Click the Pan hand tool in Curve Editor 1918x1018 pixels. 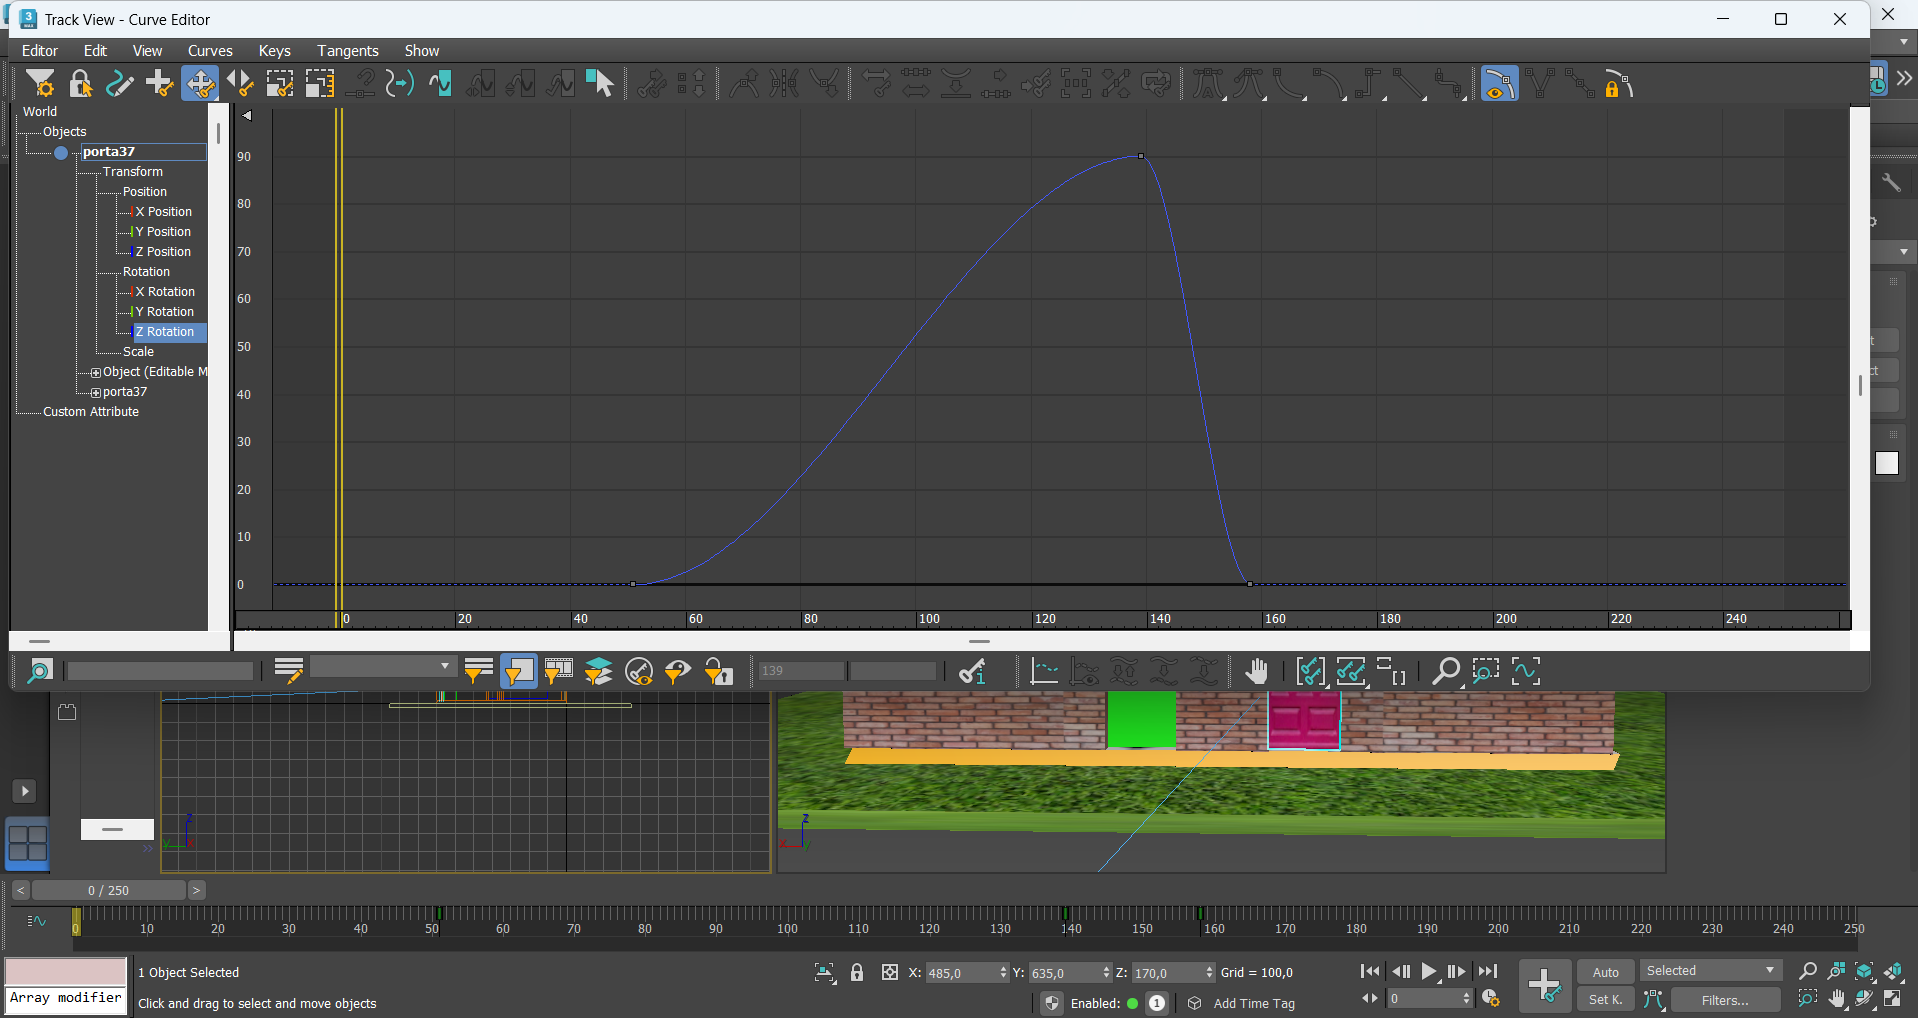(x=1256, y=672)
